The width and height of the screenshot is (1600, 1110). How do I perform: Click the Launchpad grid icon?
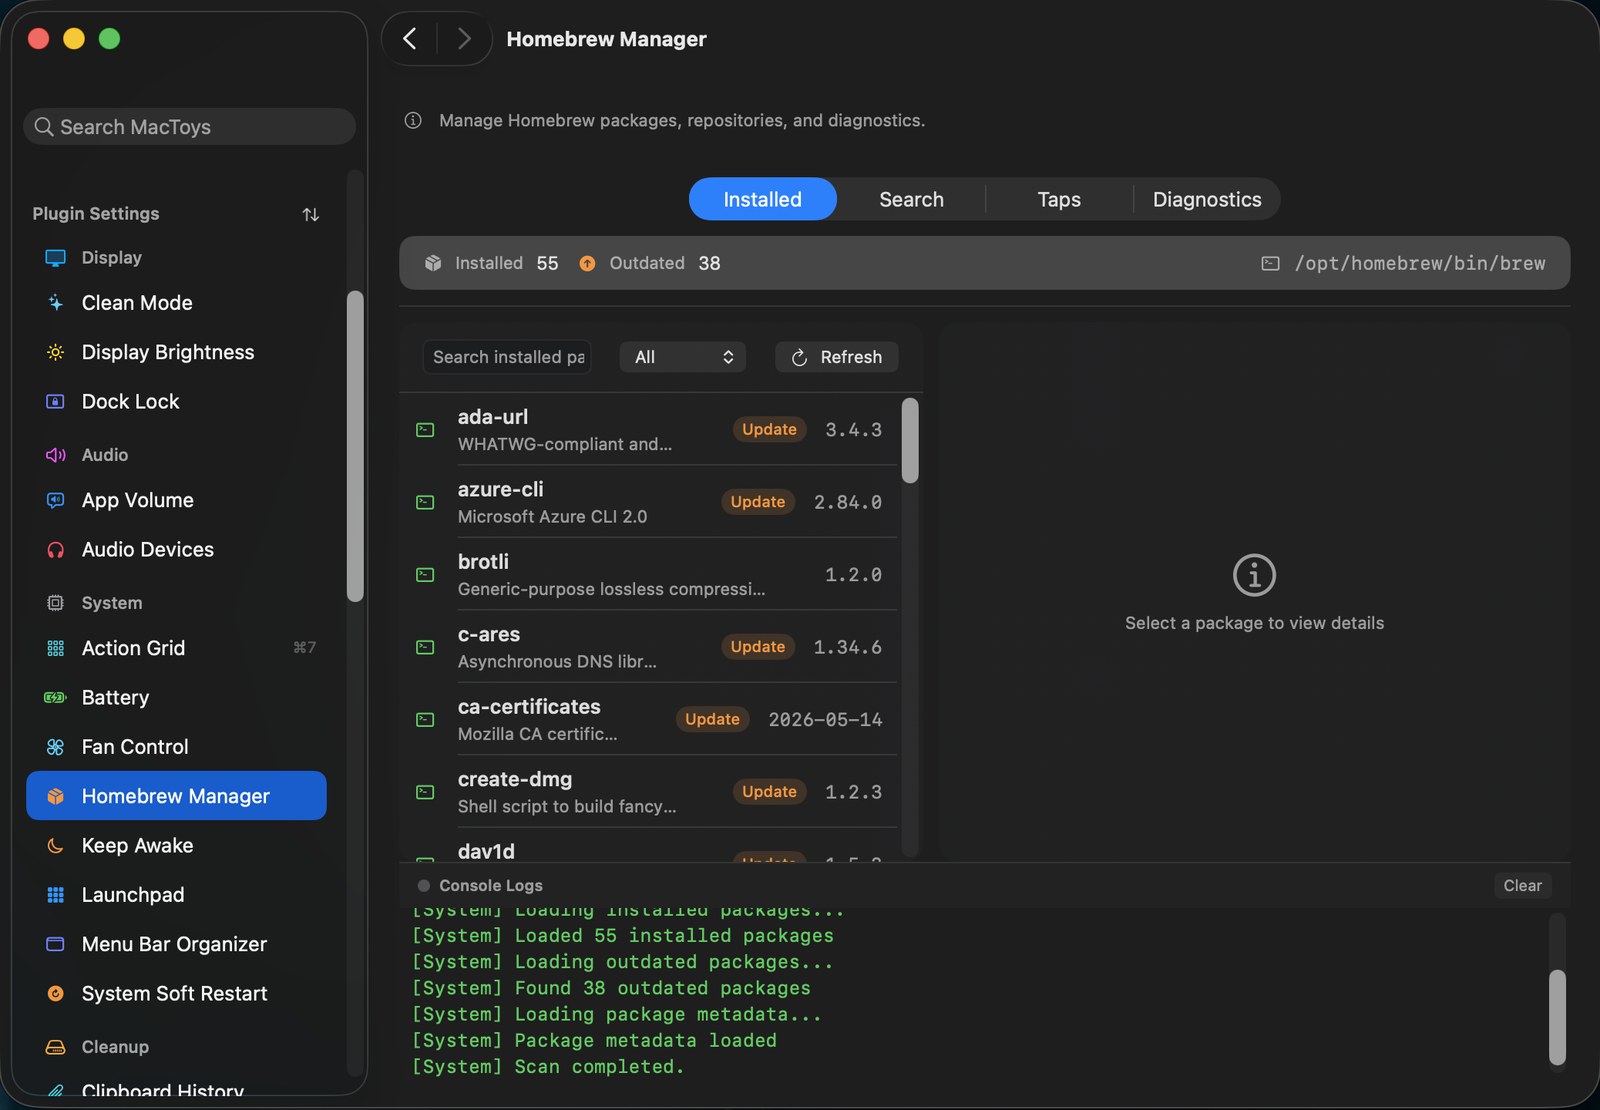(55, 895)
